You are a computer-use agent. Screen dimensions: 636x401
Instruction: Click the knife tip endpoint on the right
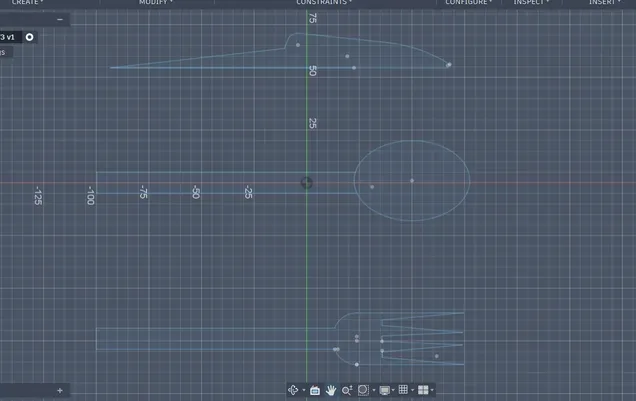449,64
